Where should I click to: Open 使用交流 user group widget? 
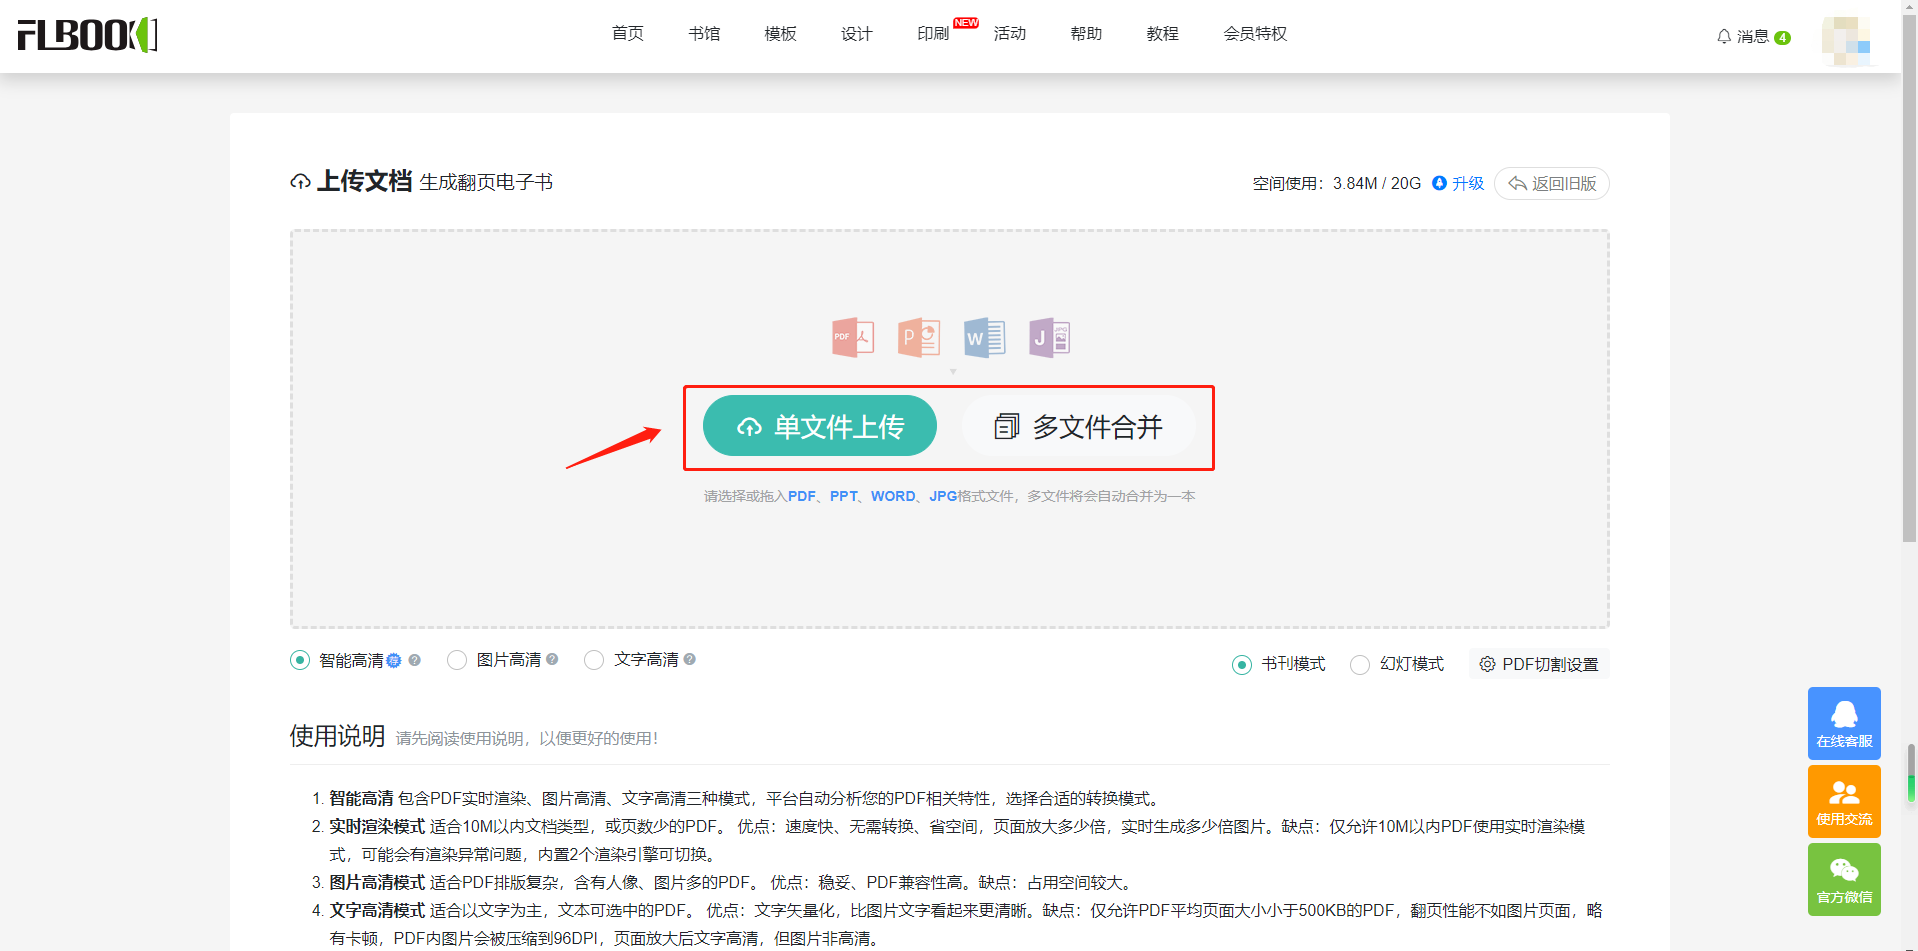click(1844, 801)
